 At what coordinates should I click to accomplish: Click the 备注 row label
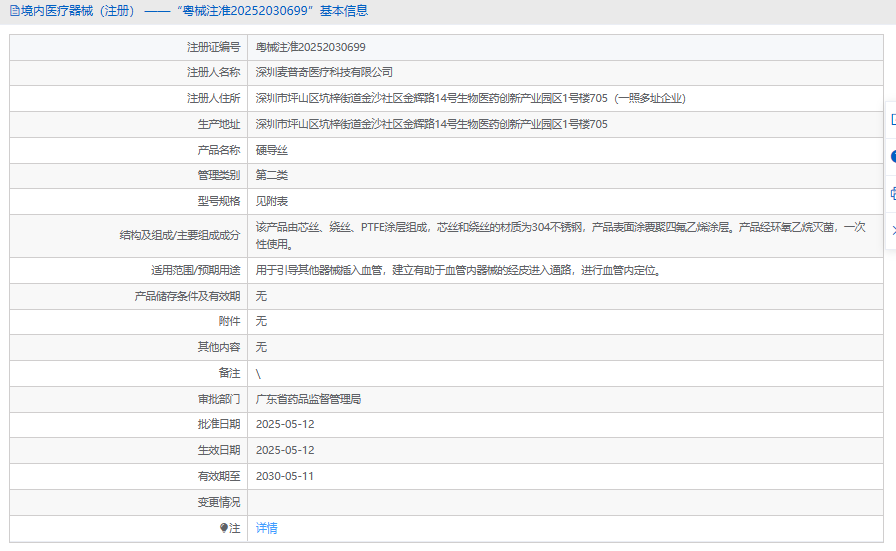click(x=230, y=373)
